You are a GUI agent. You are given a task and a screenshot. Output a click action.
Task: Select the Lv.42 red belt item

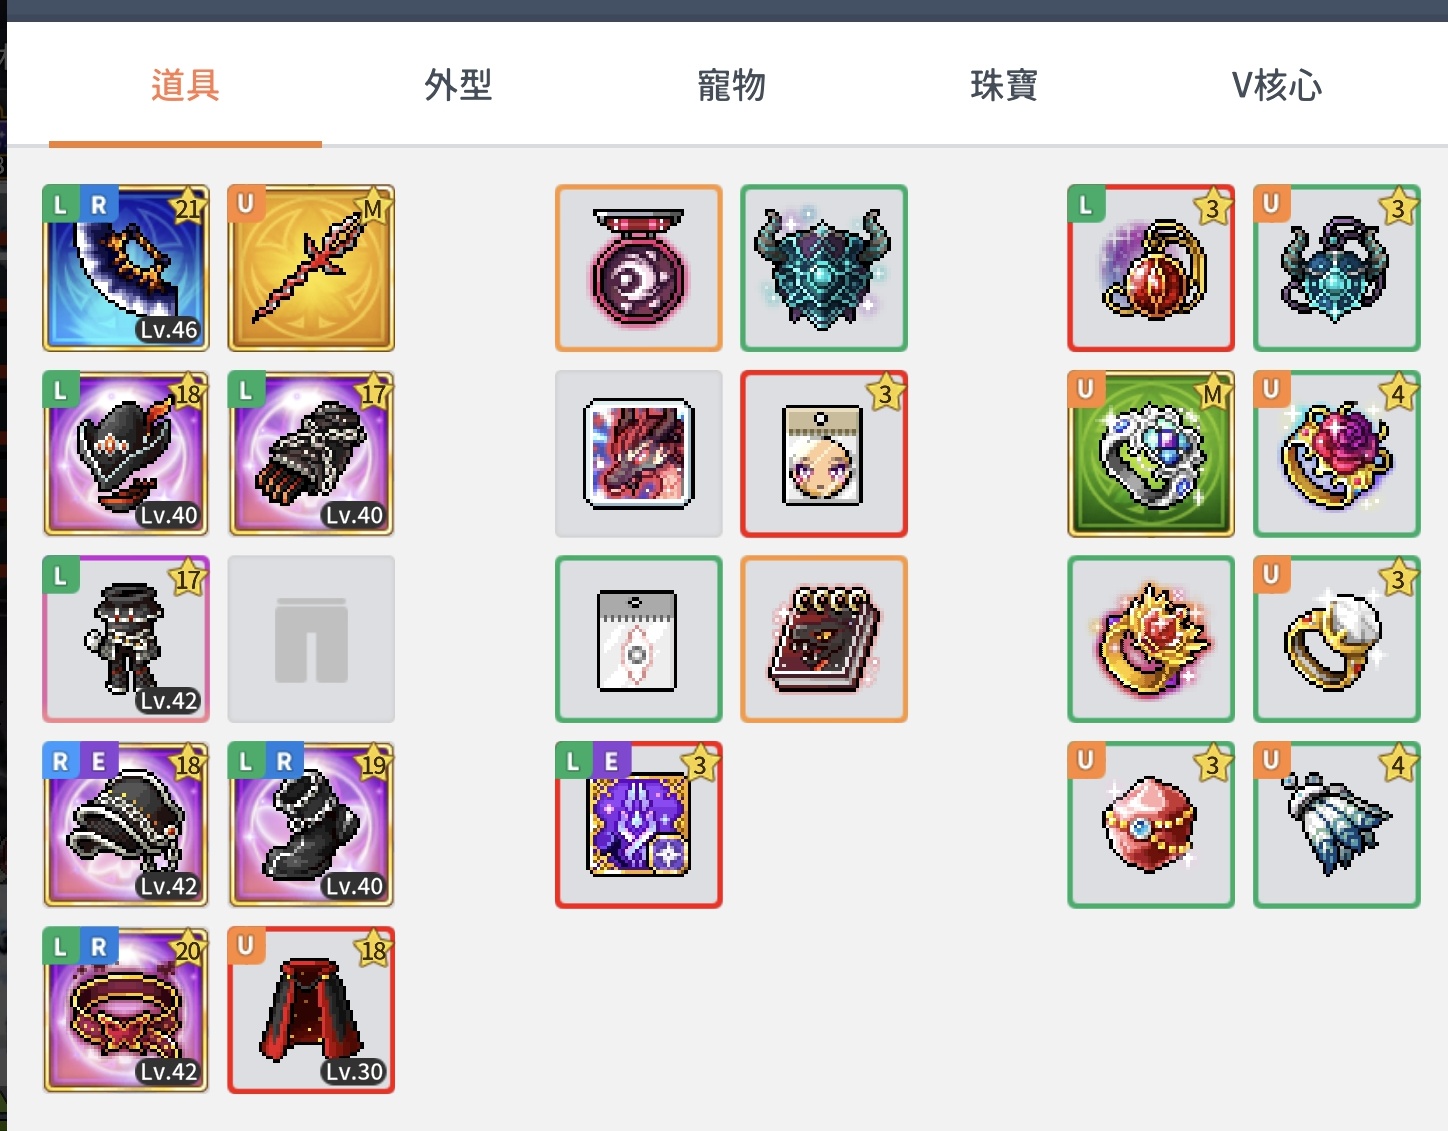[x=126, y=1010]
